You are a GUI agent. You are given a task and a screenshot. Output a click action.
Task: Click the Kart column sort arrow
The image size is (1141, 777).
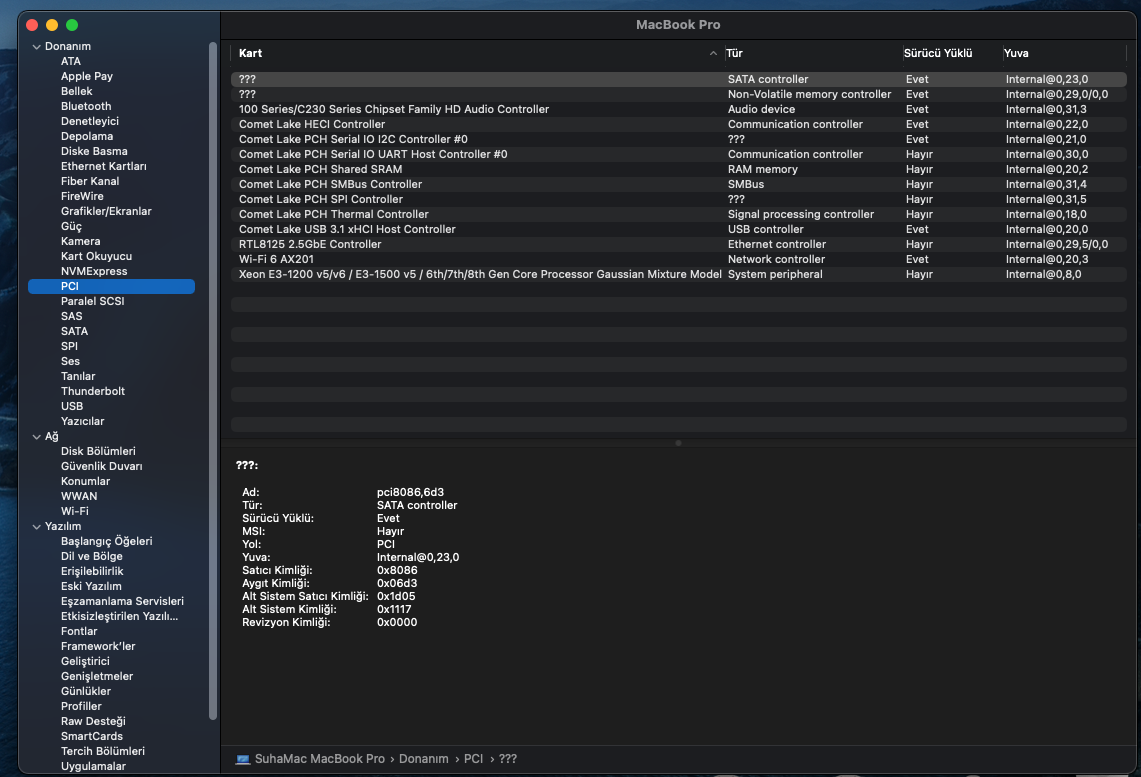(x=713, y=53)
